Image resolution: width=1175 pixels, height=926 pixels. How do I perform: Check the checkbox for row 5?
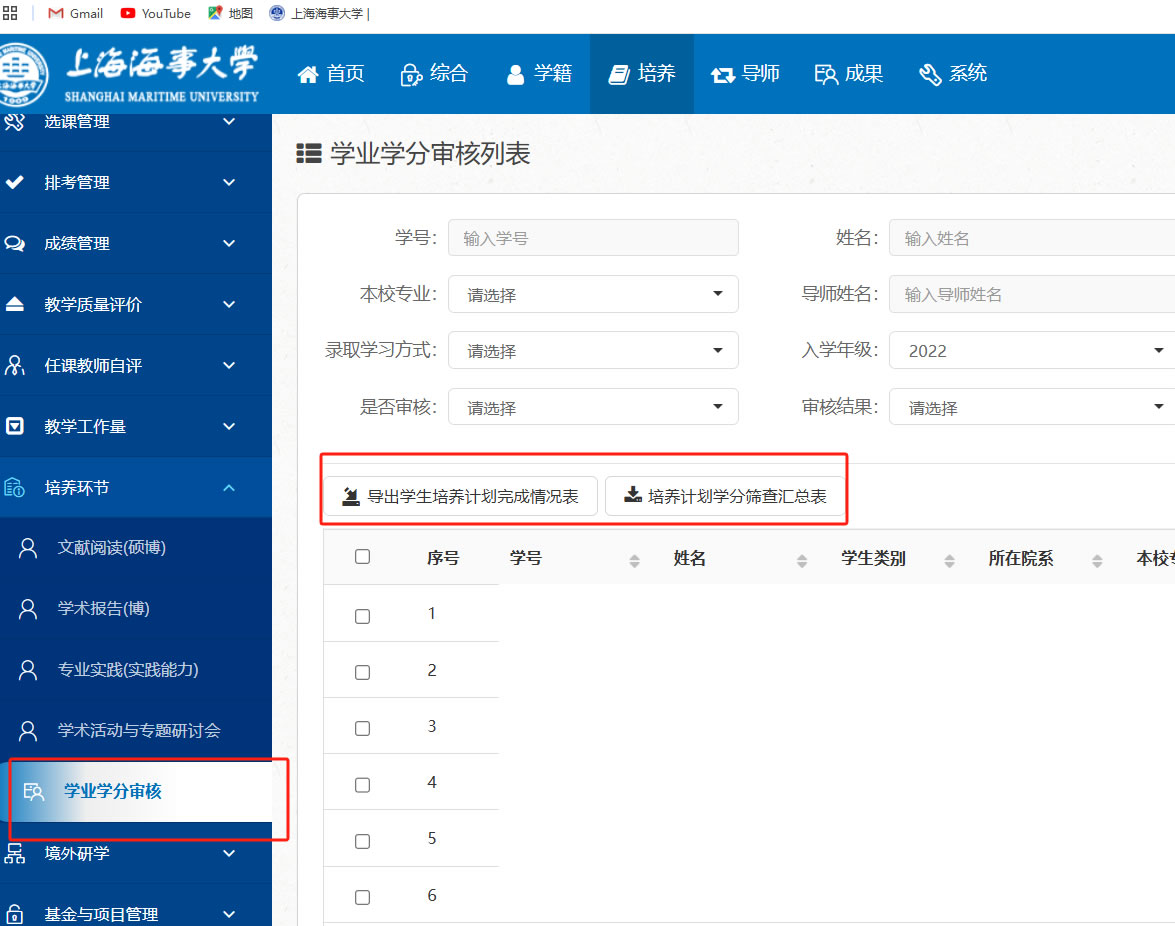tap(363, 841)
